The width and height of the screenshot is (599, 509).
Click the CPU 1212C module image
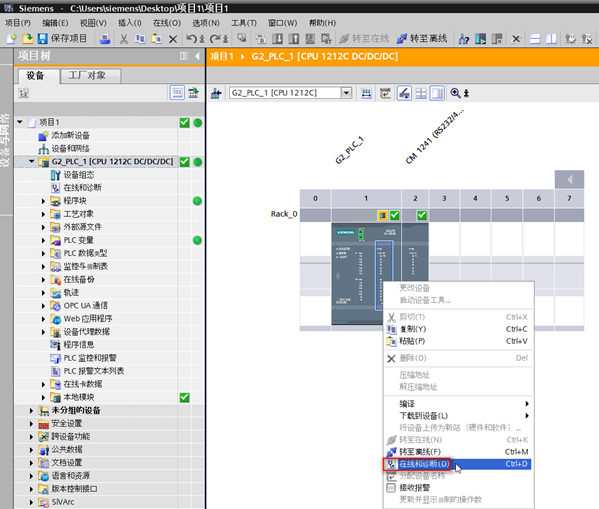tap(366, 274)
